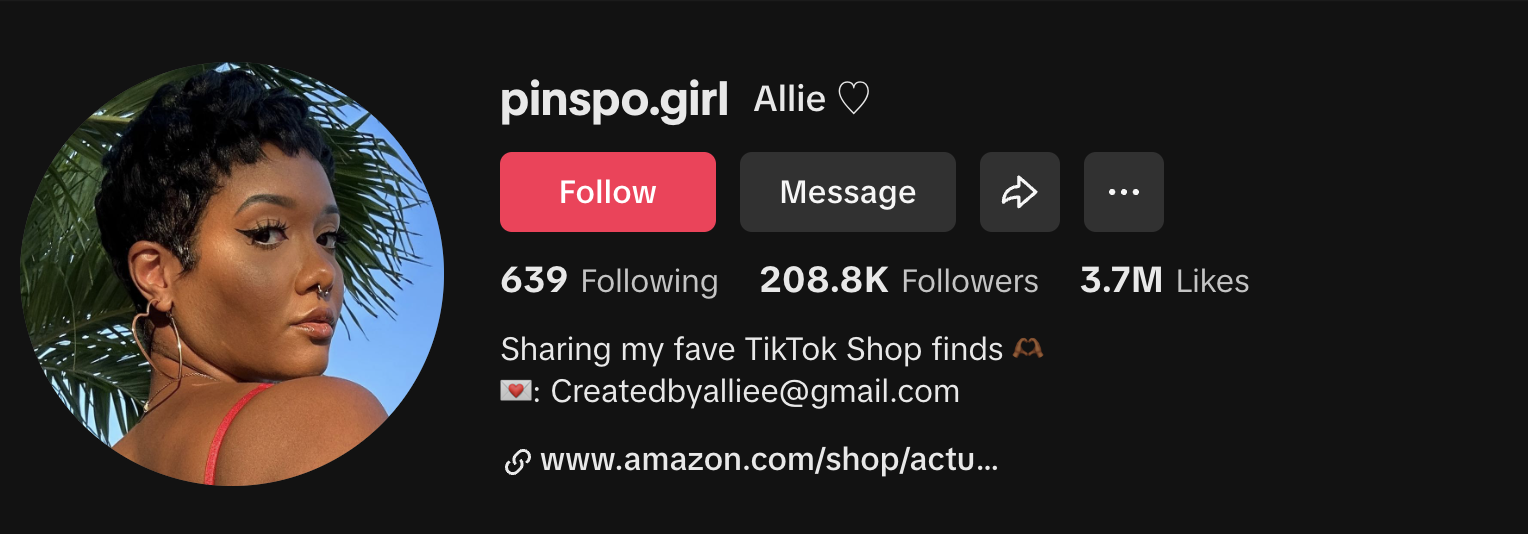The image size is (1528, 534).
Task: Open the three-dot more options menu
Action: tap(1124, 192)
